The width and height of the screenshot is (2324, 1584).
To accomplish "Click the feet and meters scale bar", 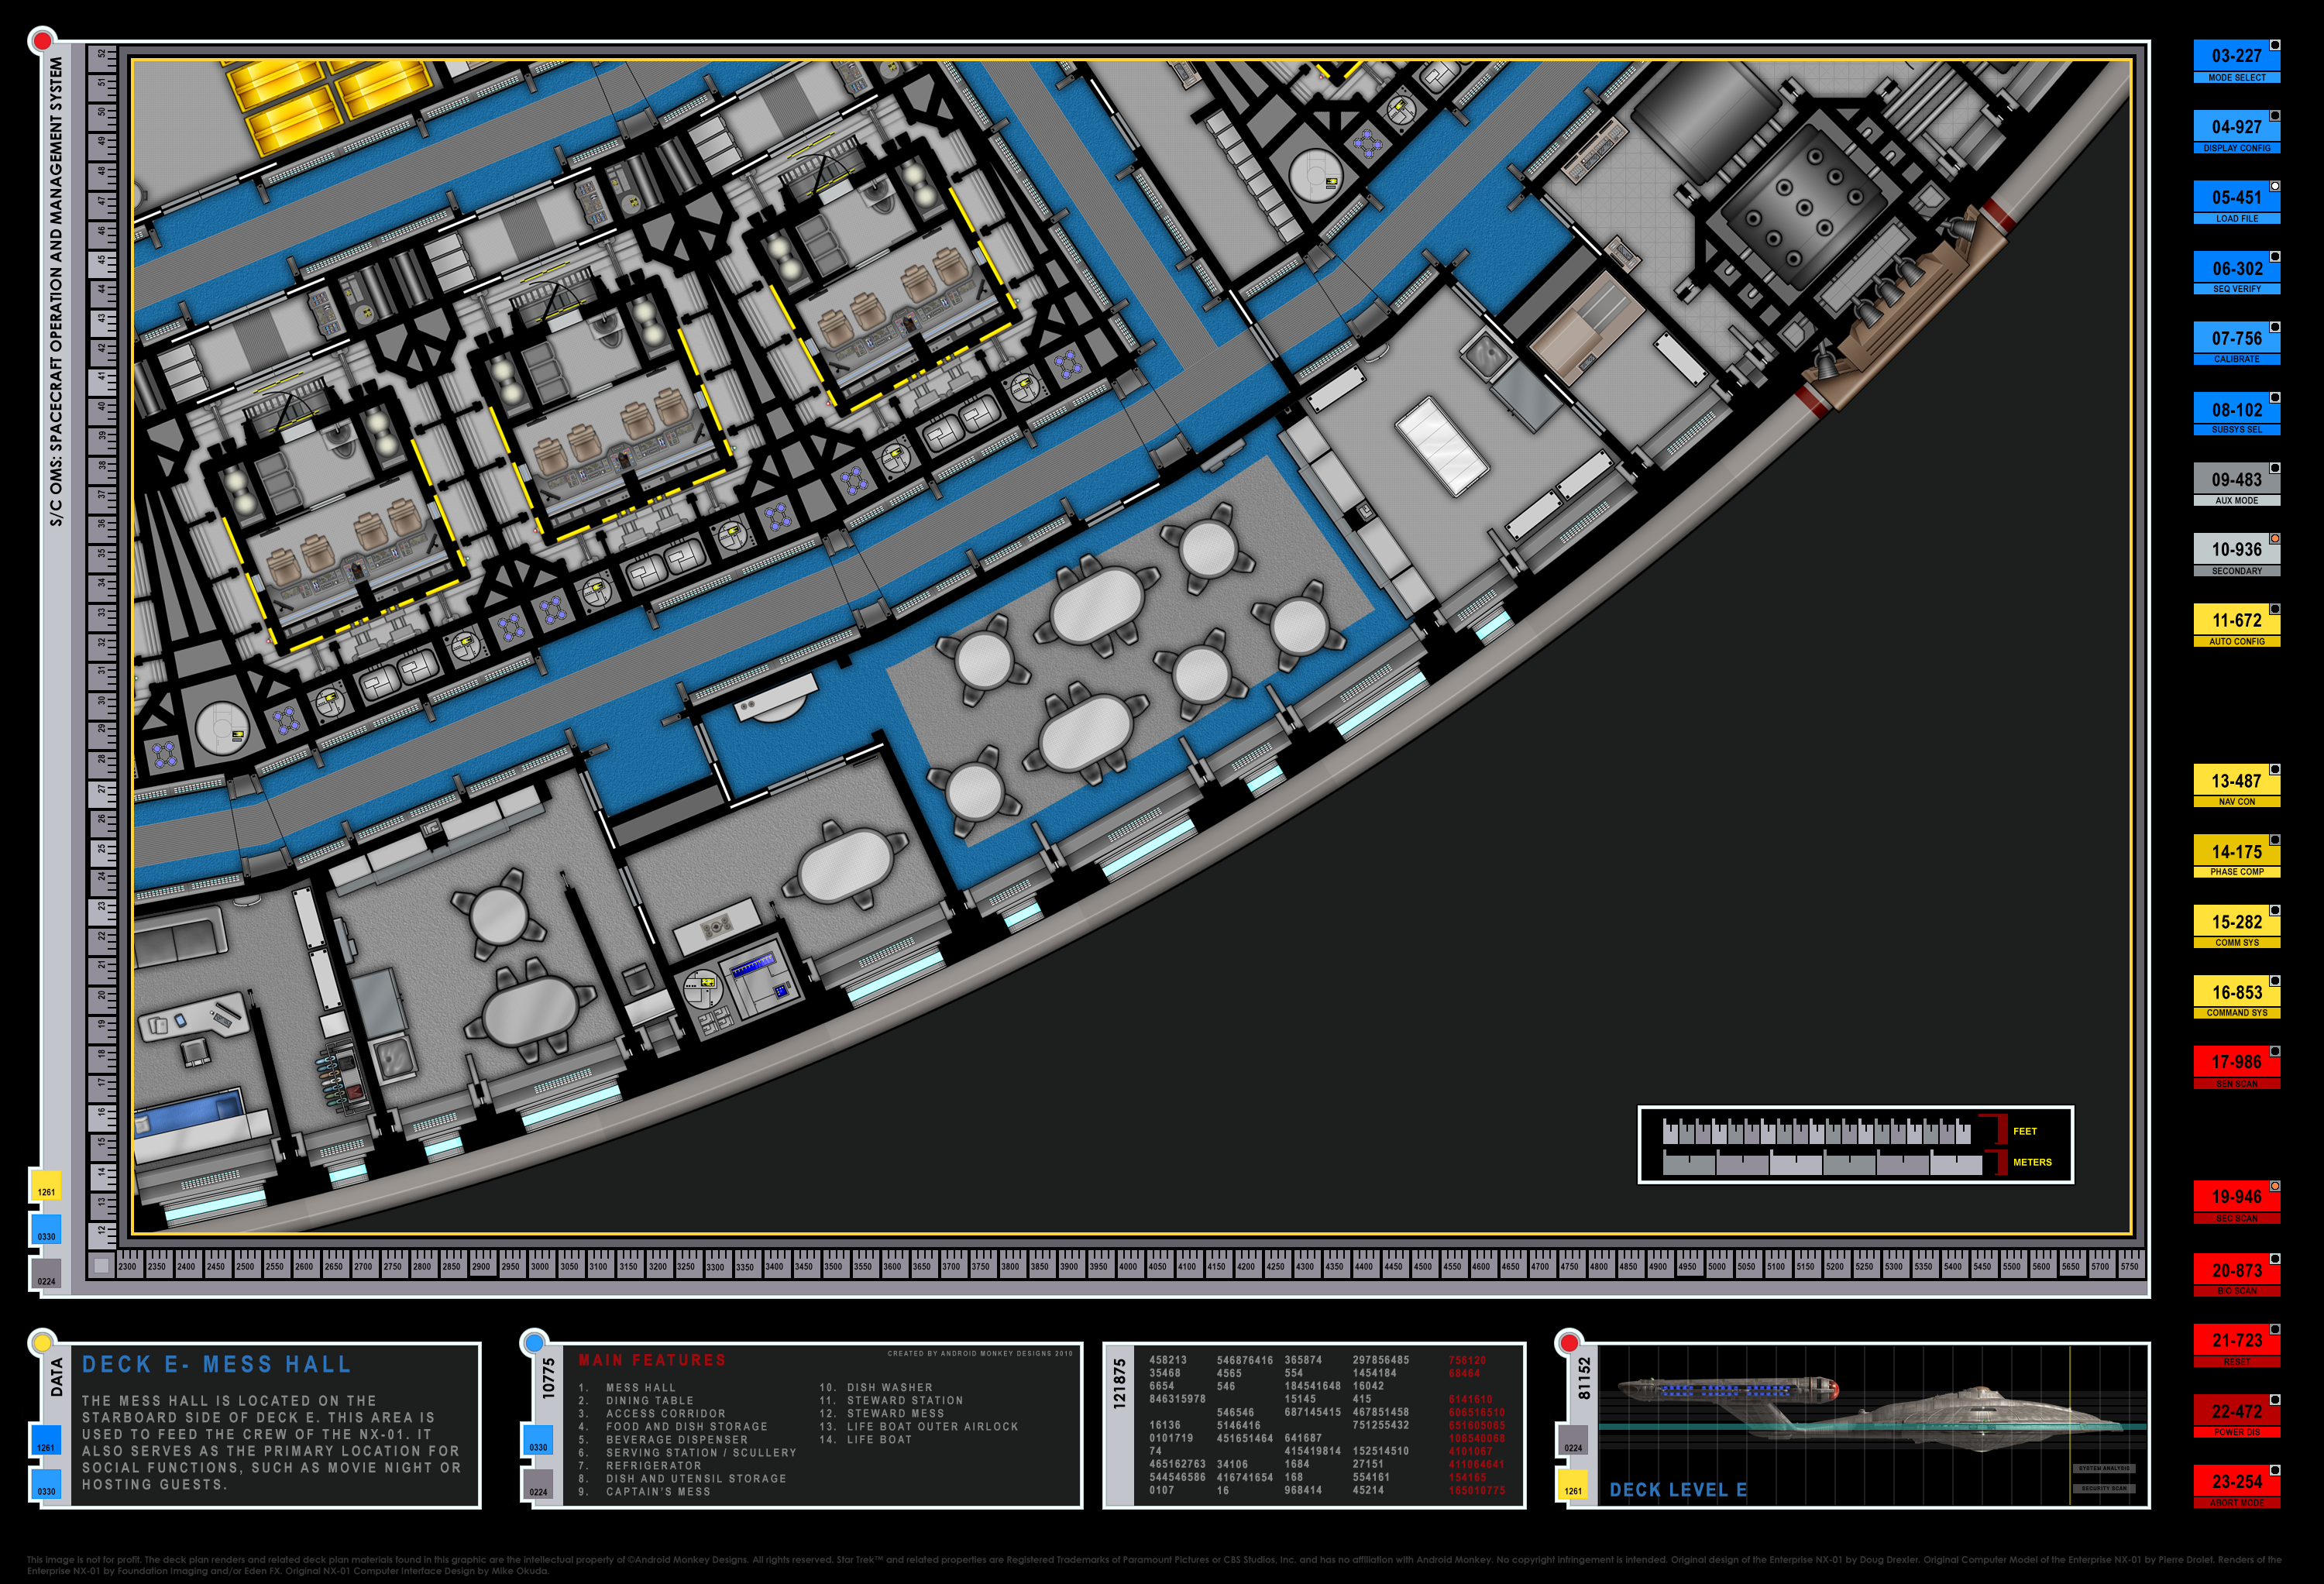I will (1855, 1145).
